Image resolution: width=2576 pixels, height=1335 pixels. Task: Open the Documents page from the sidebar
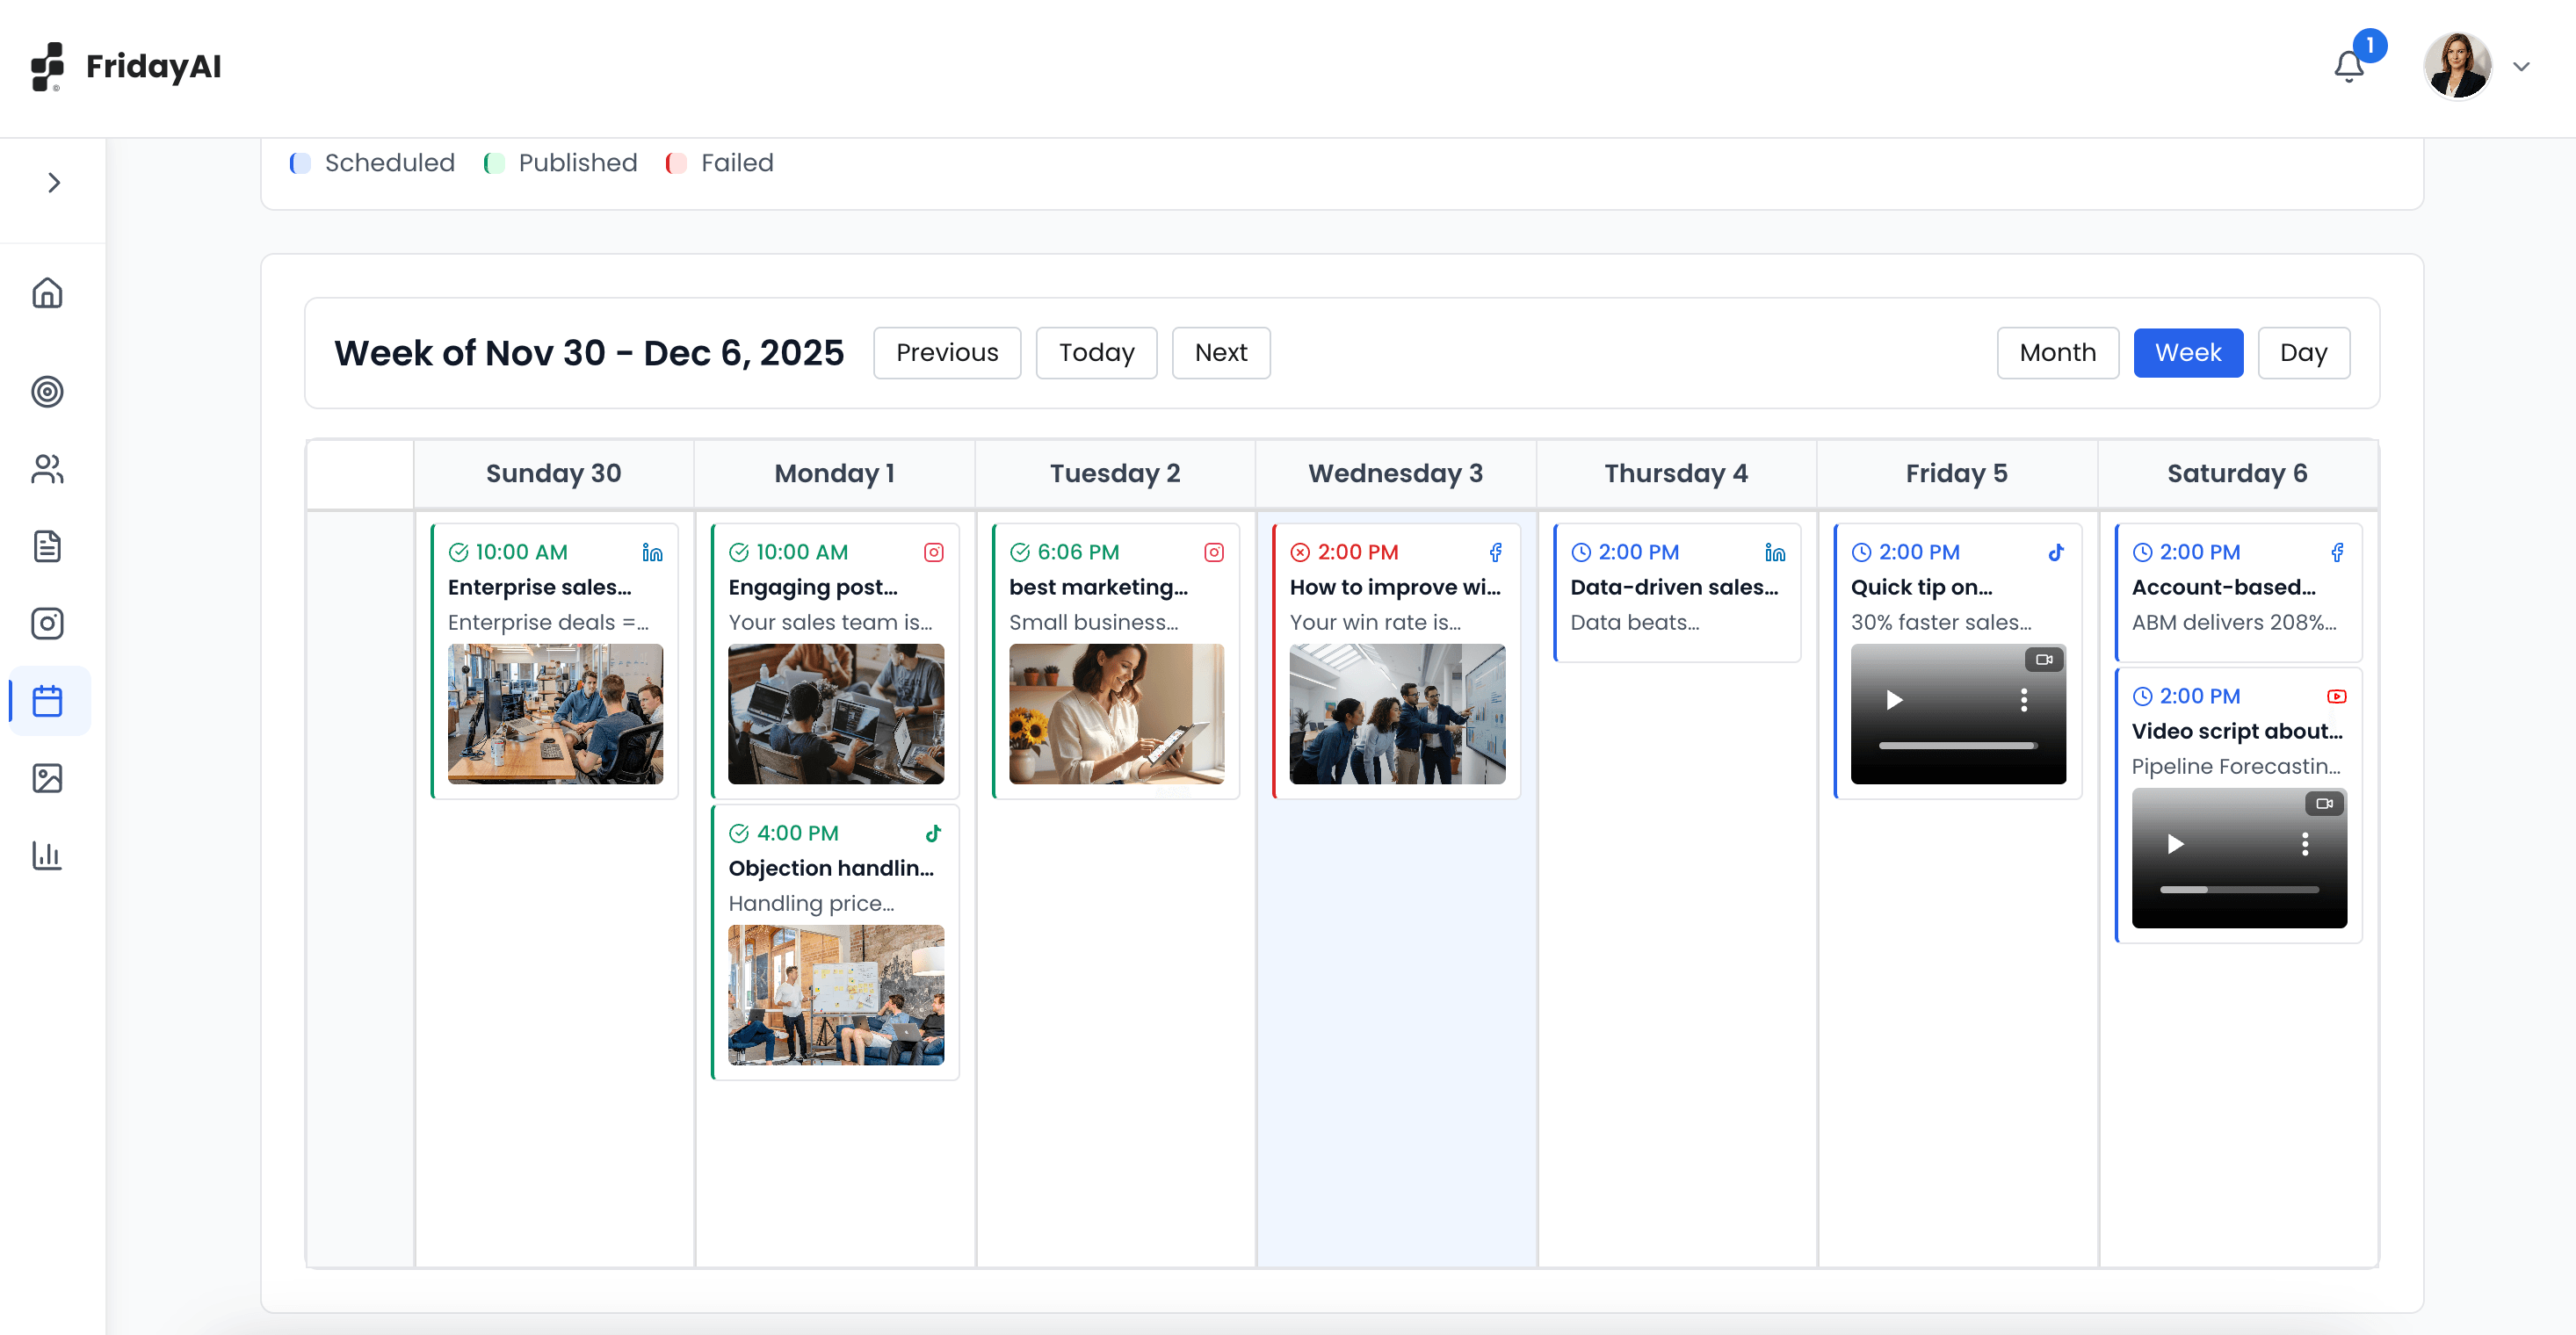[x=48, y=547]
